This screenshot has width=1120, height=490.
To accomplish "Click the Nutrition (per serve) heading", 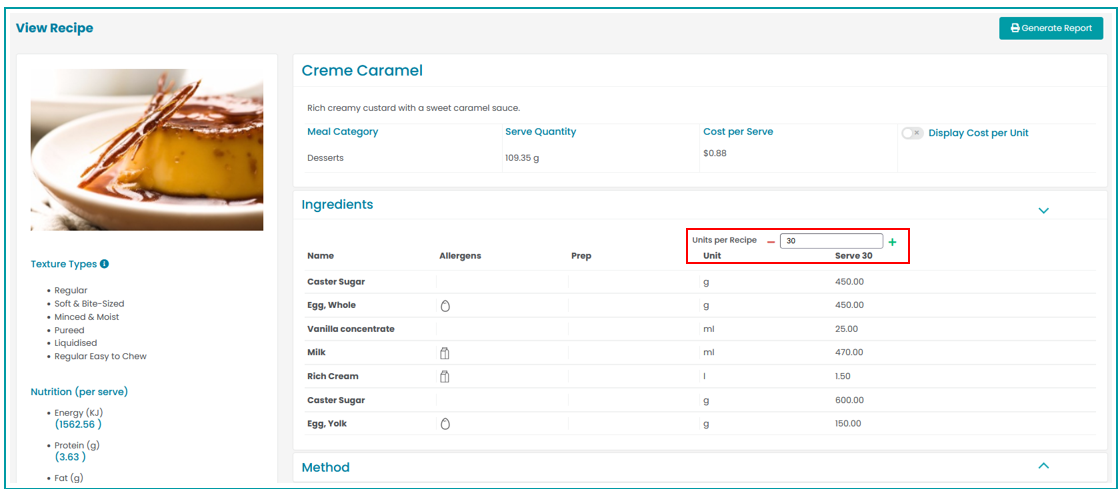I will click(79, 392).
